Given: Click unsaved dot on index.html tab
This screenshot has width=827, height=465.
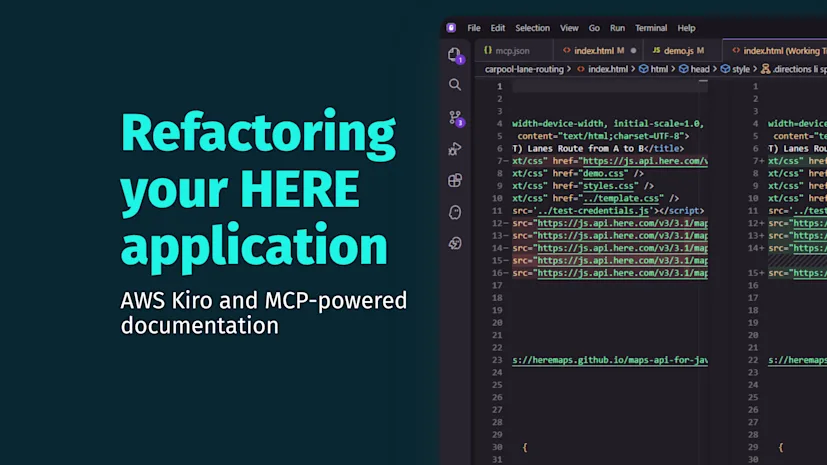Looking at the screenshot, I should pyautogui.click(x=633, y=51).
